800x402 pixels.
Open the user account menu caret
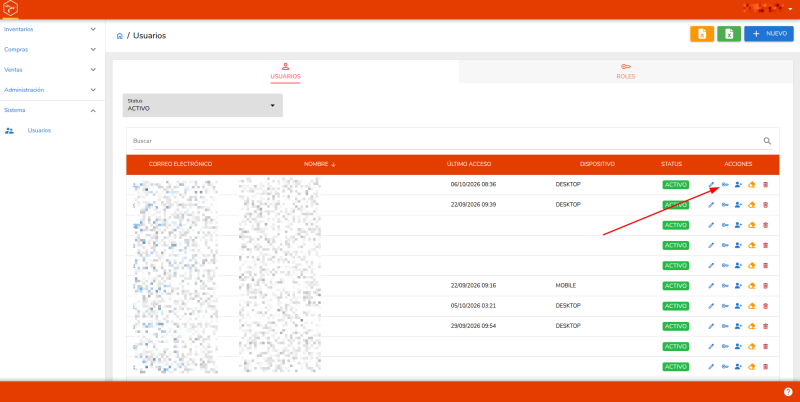pyautogui.click(x=790, y=9)
